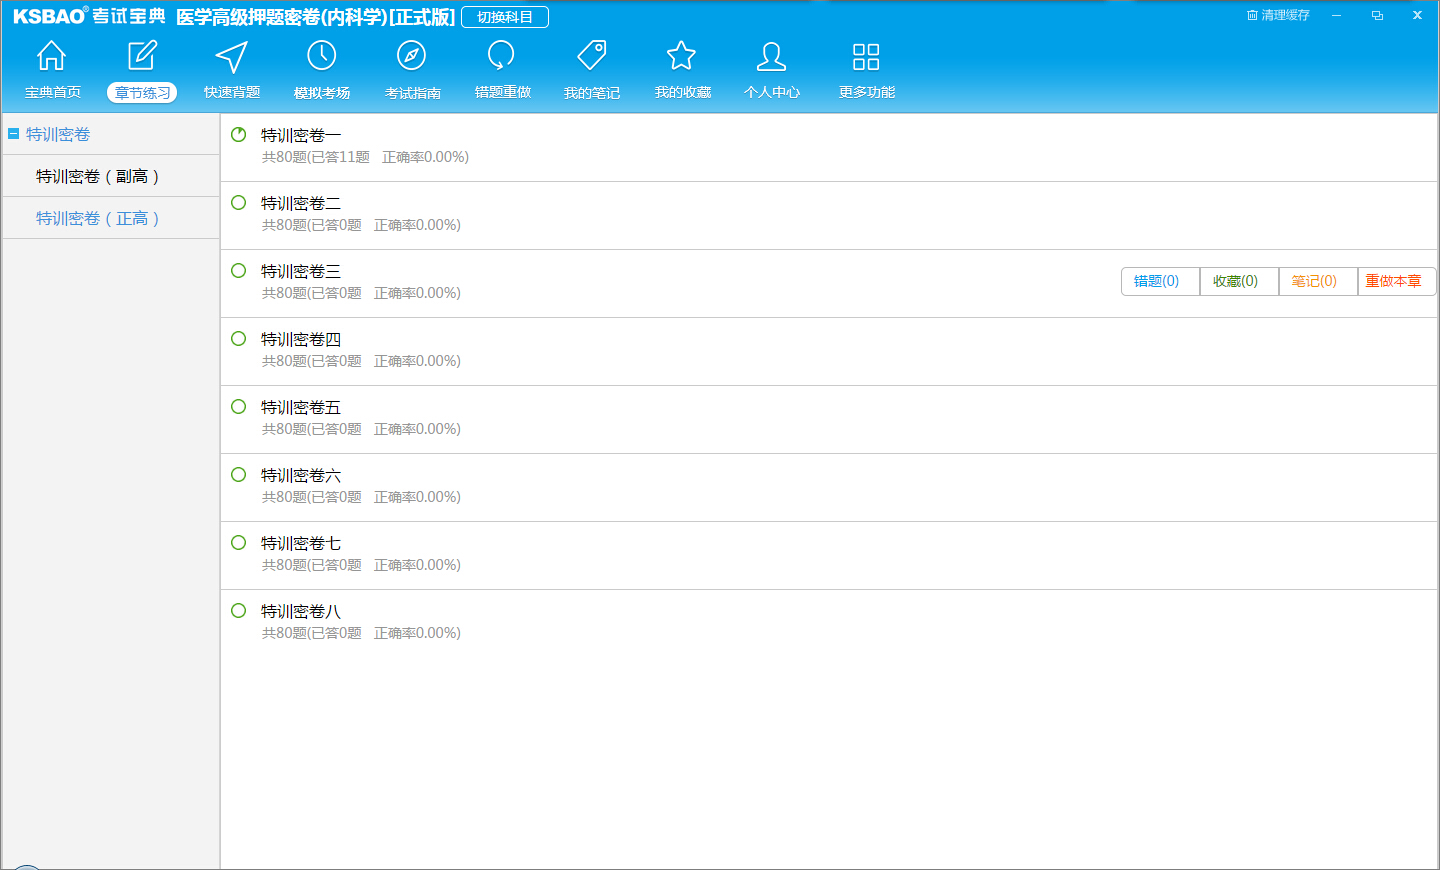1440x870 pixels.
Task: Click the 切换科目 button
Action: 505,17
